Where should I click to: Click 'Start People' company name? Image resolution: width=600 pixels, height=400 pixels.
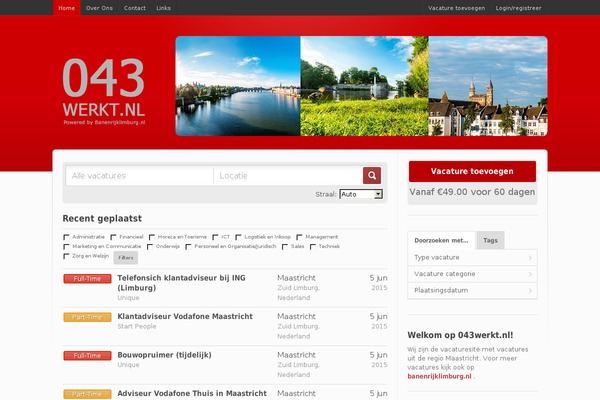point(137,327)
